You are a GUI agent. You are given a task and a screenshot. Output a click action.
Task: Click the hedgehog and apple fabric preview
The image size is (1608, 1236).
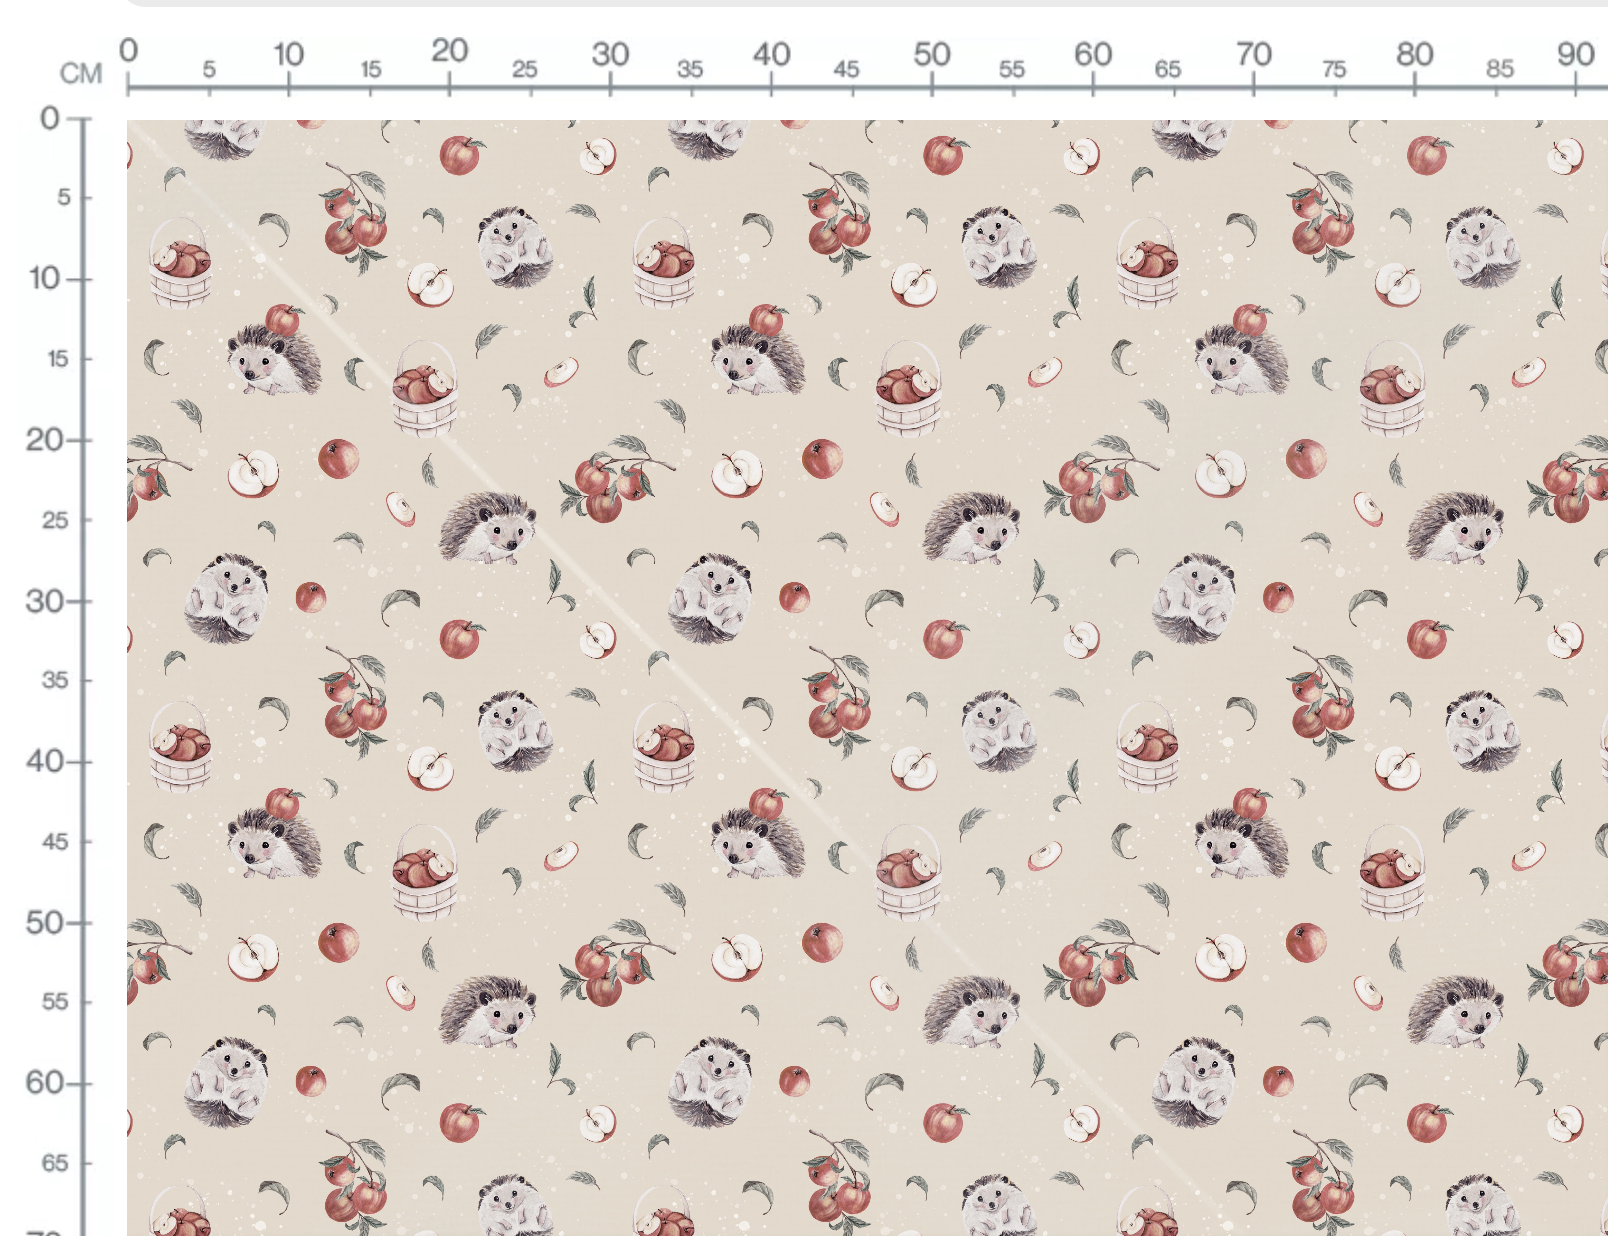click(x=867, y=678)
